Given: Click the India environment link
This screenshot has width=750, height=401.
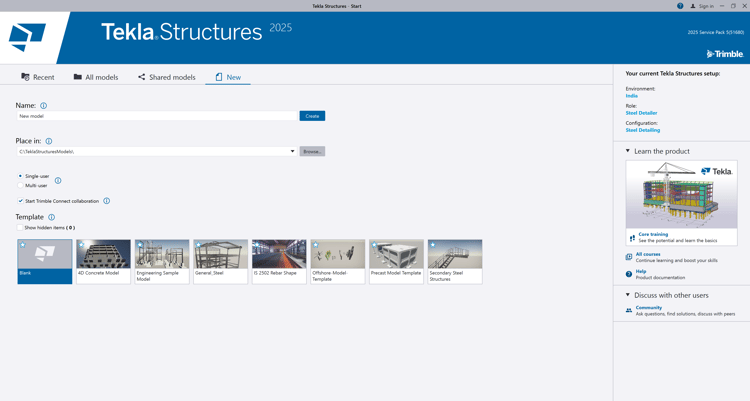Looking at the screenshot, I should 631,96.
